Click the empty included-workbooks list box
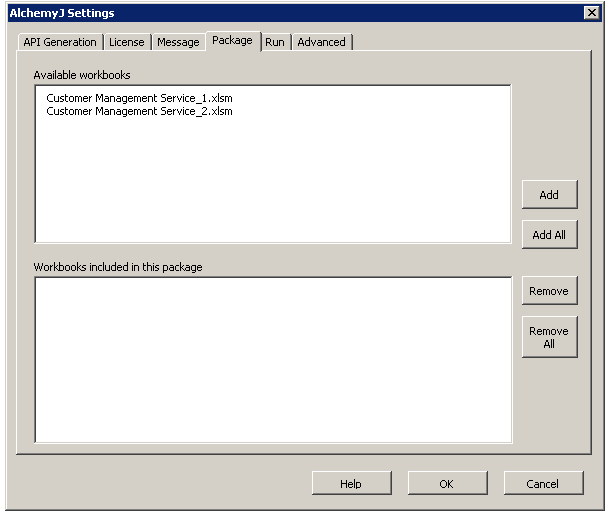Image resolution: width=610 pixels, height=517 pixels. click(273, 359)
